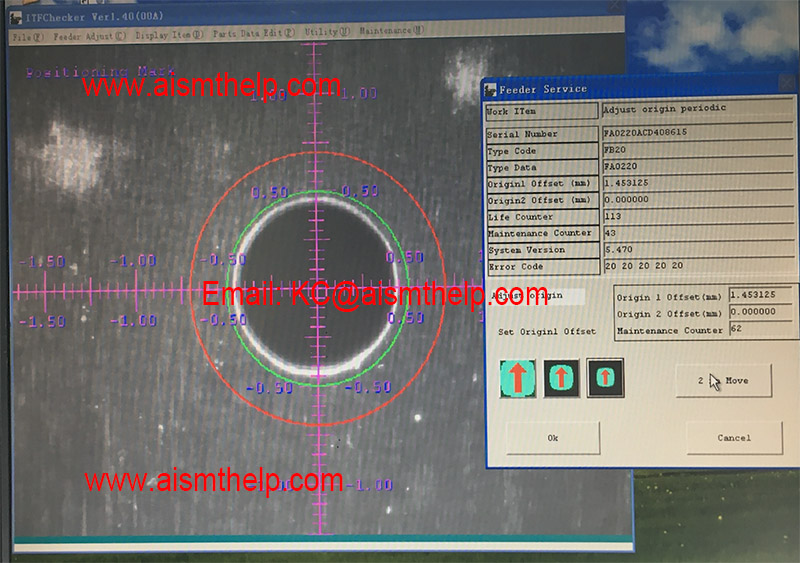Click the Origin 2 Offset editable field
Image resolution: width=800 pixels, height=563 pixels.
coord(762,313)
